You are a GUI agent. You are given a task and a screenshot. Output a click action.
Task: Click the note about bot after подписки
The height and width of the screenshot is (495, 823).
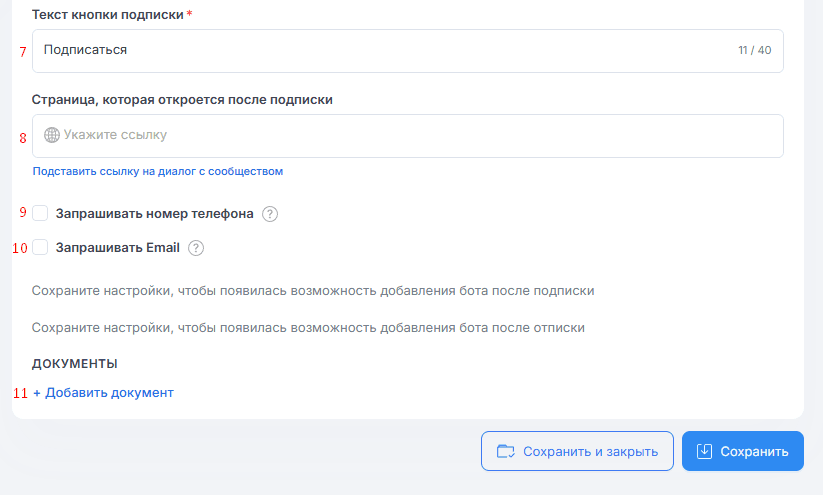pyautogui.click(x=313, y=291)
